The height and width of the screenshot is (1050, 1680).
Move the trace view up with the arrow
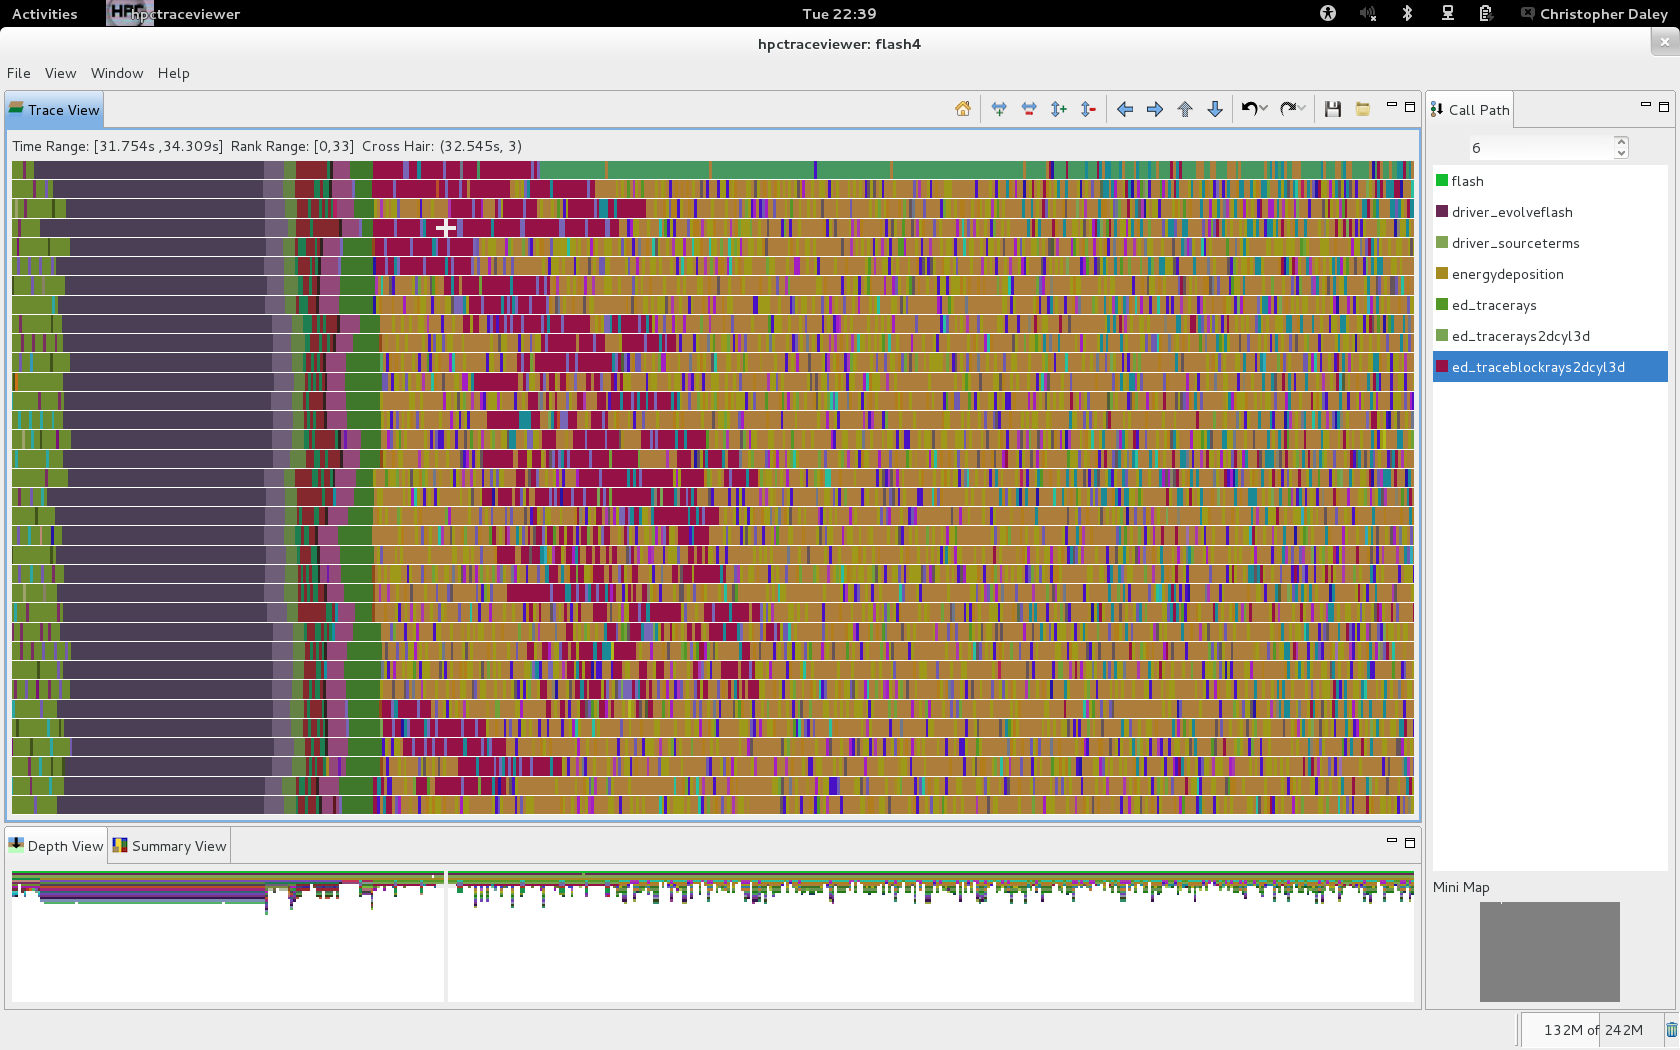1185,109
